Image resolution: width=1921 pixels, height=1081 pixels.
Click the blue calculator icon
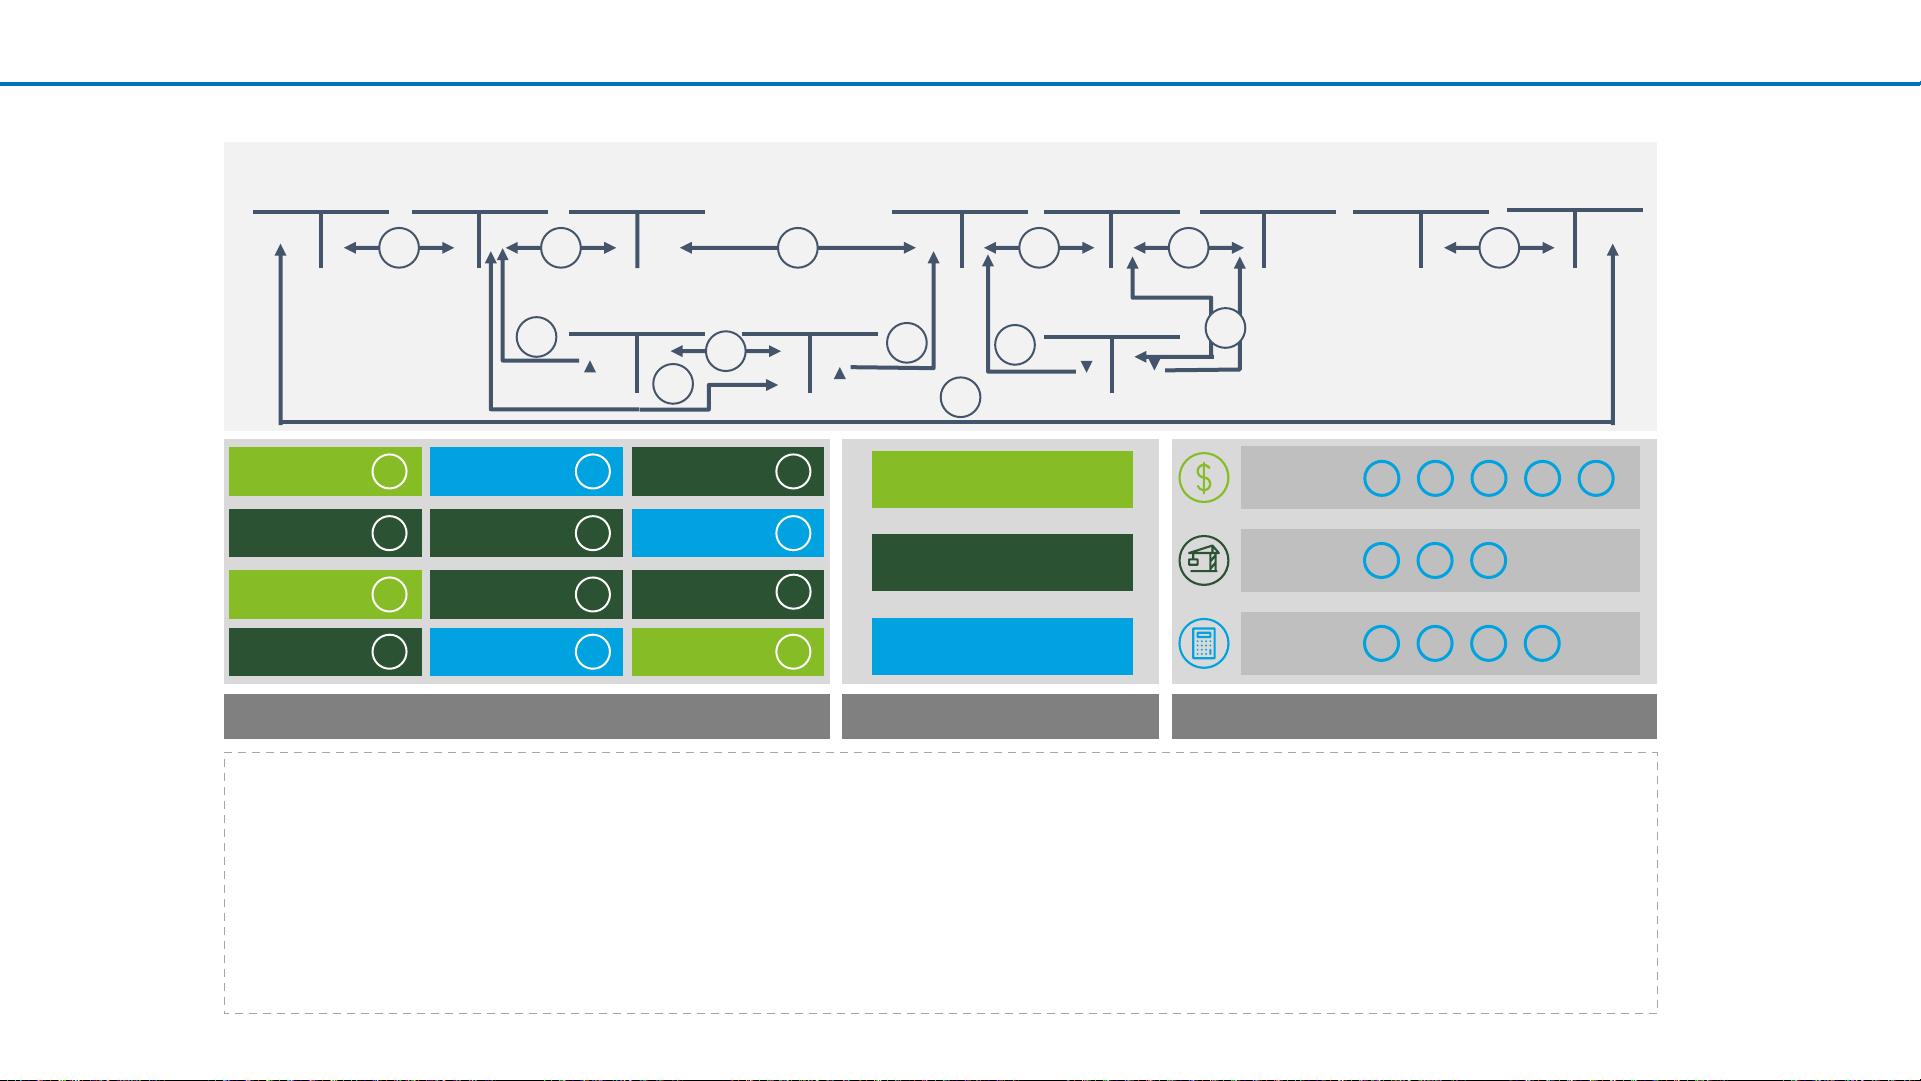[x=1204, y=644]
